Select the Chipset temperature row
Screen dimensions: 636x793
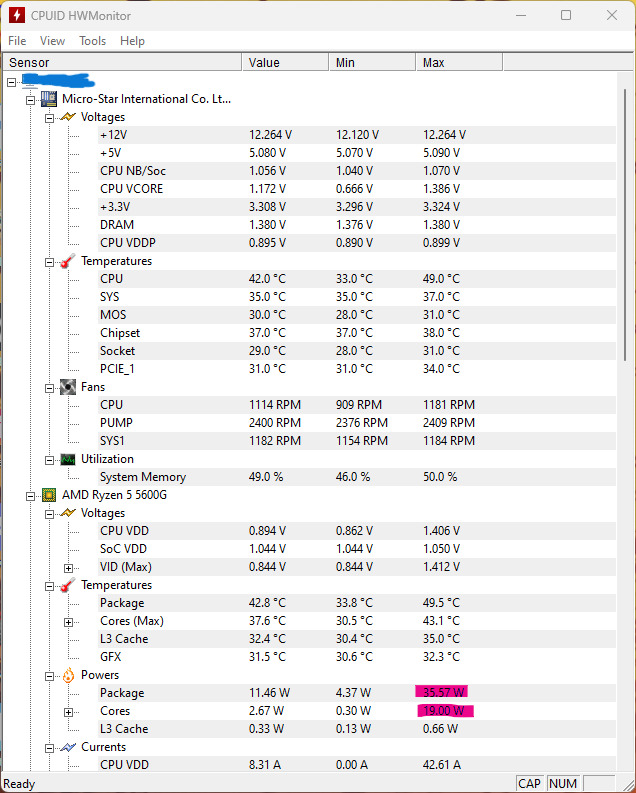(357, 333)
